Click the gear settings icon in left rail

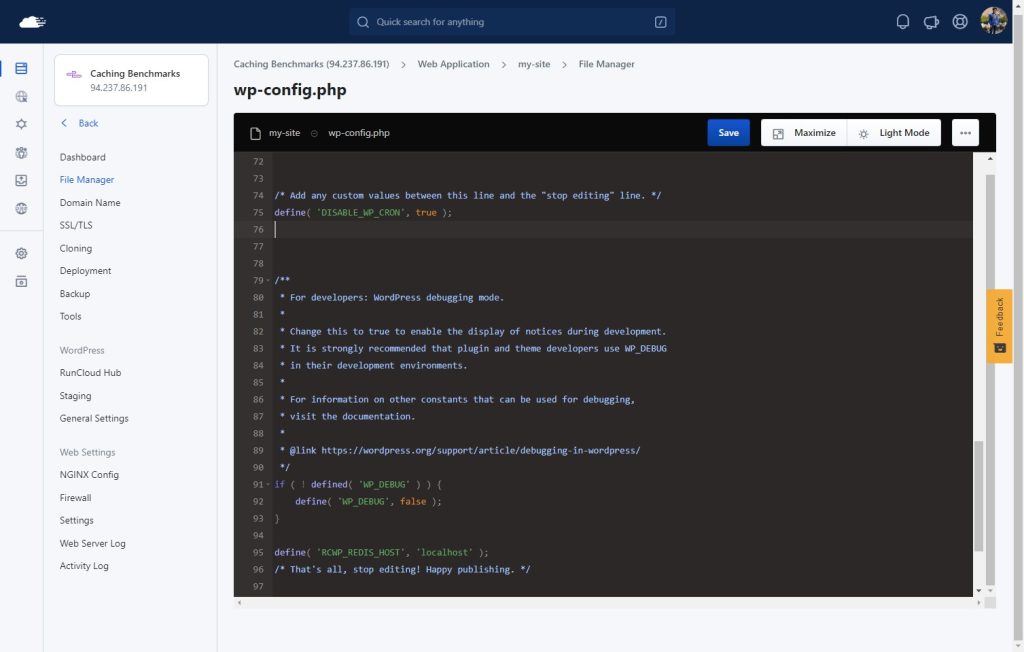[x=22, y=253]
